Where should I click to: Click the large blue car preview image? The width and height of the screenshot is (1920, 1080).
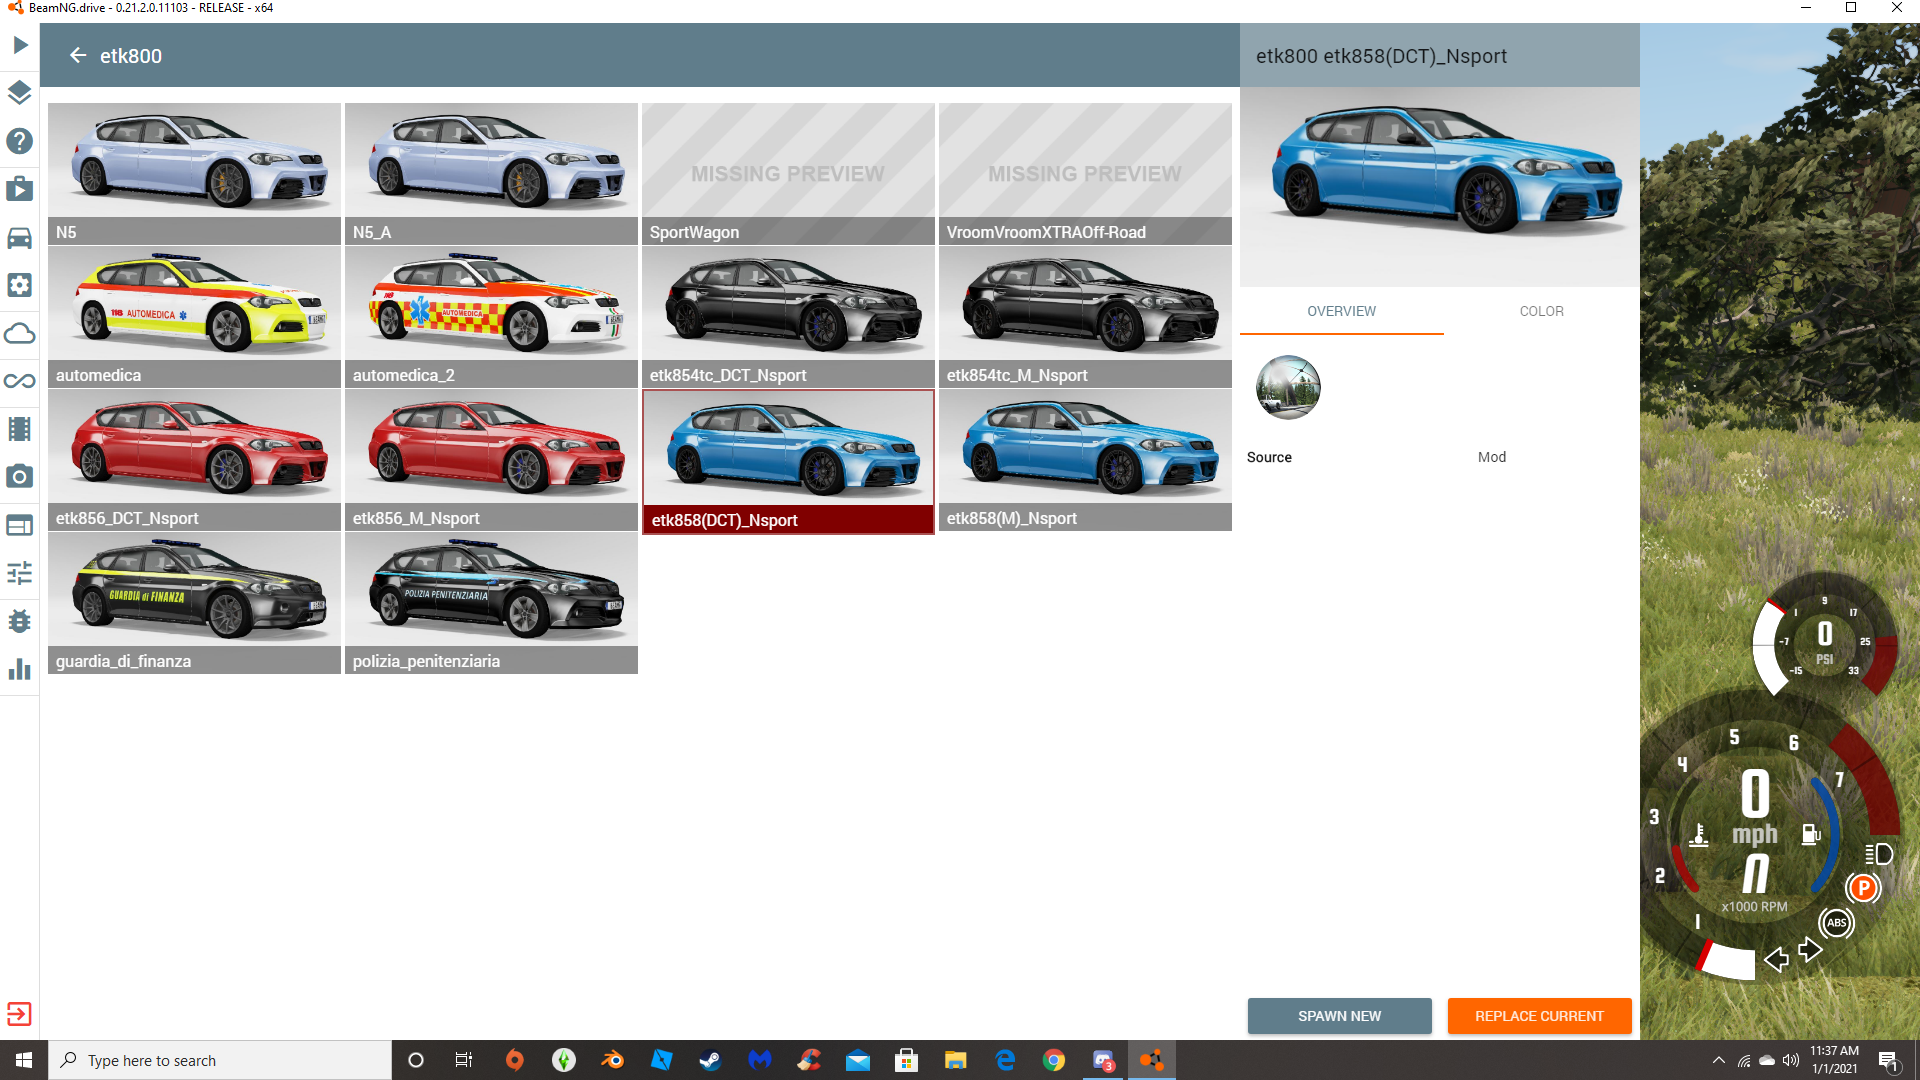[x=1440, y=186]
